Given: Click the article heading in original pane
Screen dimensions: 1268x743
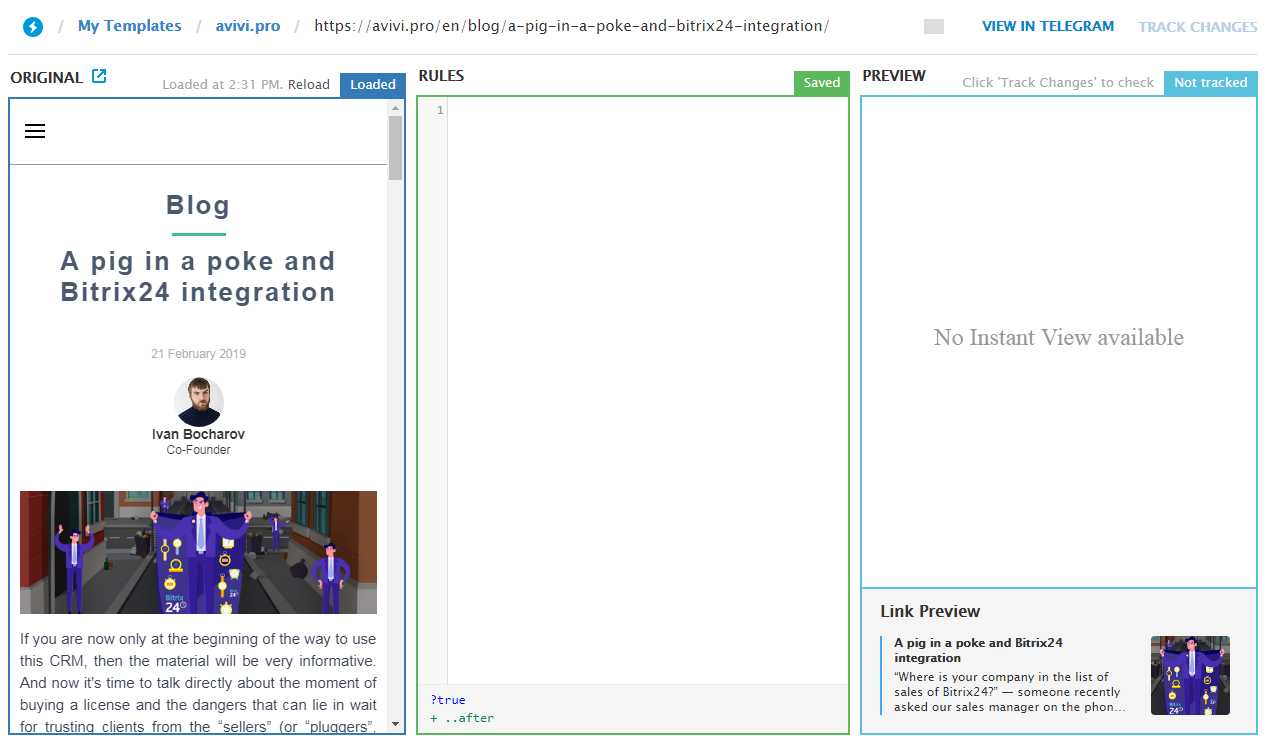Looking at the screenshot, I should pyautogui.click(x=198, y=277).
